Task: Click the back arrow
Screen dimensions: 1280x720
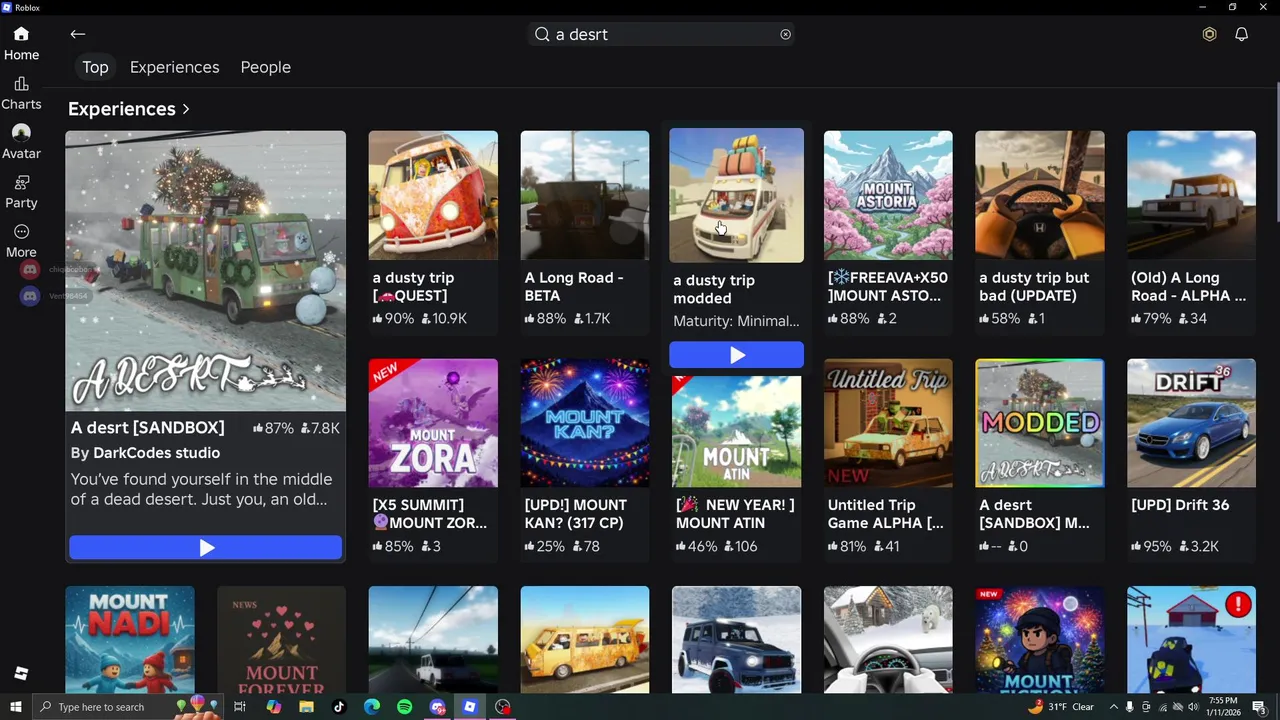Action: [x=78, y=34]
